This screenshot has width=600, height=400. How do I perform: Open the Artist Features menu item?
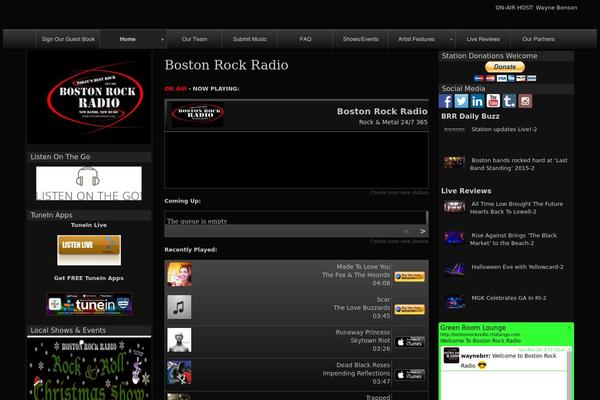coord(416,39)
